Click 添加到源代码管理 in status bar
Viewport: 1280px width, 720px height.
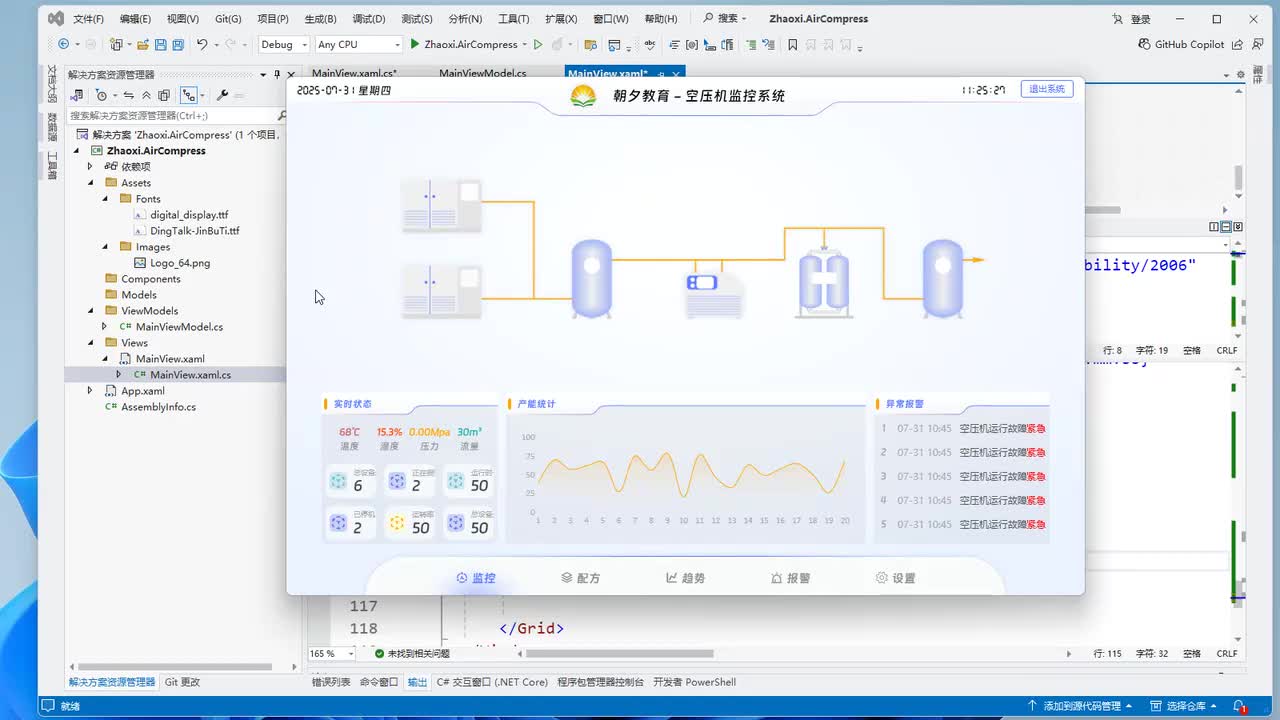coord(1082,706)
